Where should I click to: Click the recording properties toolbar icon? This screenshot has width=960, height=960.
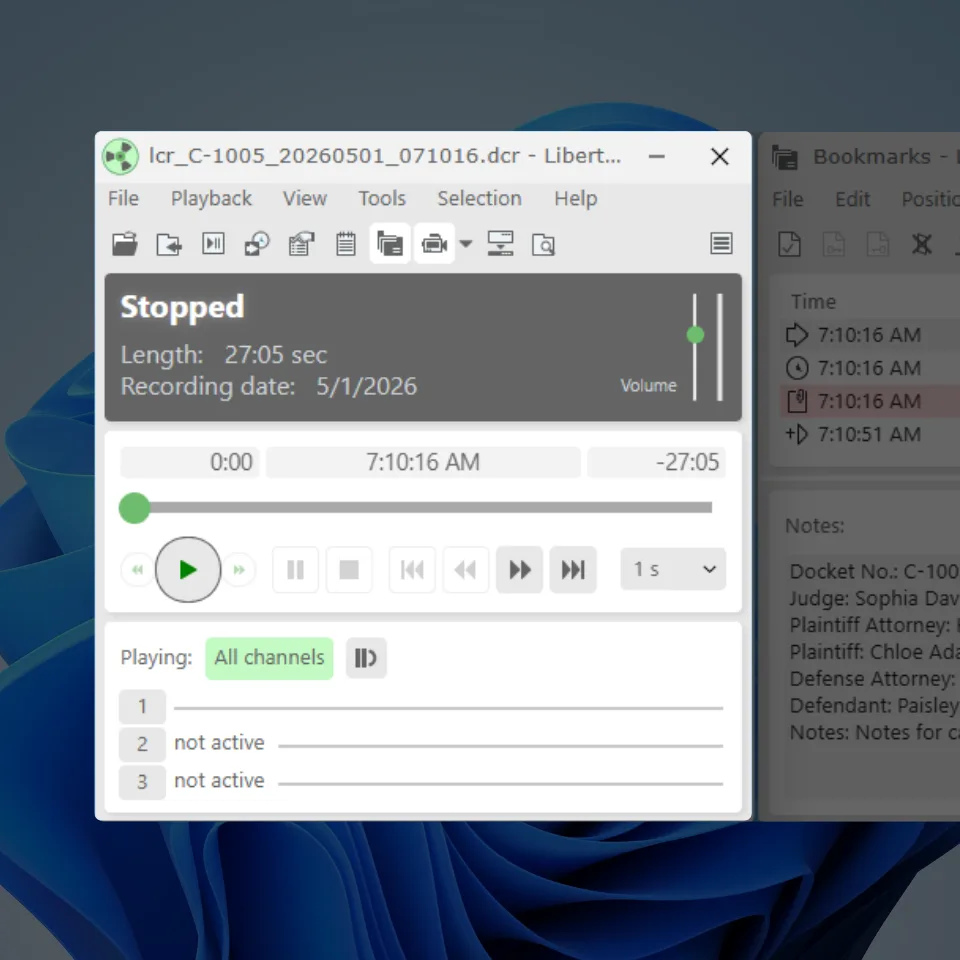301,244
